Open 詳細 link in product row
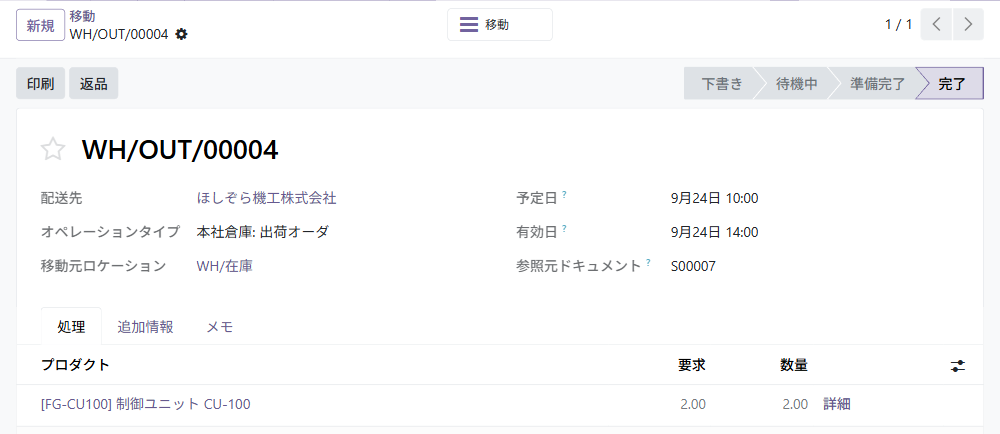 [x=837, y=404]
